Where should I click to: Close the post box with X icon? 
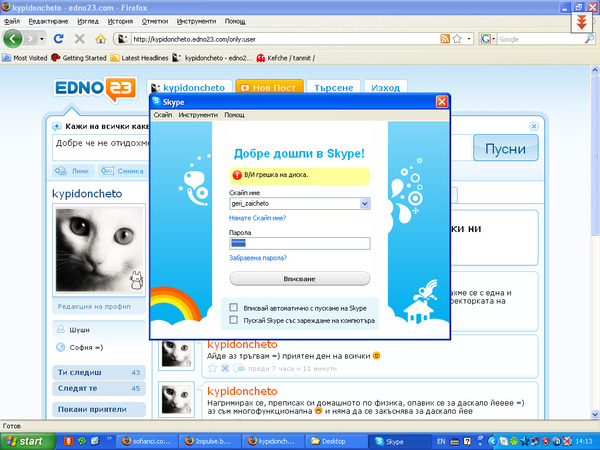click(x=534, y=126)
